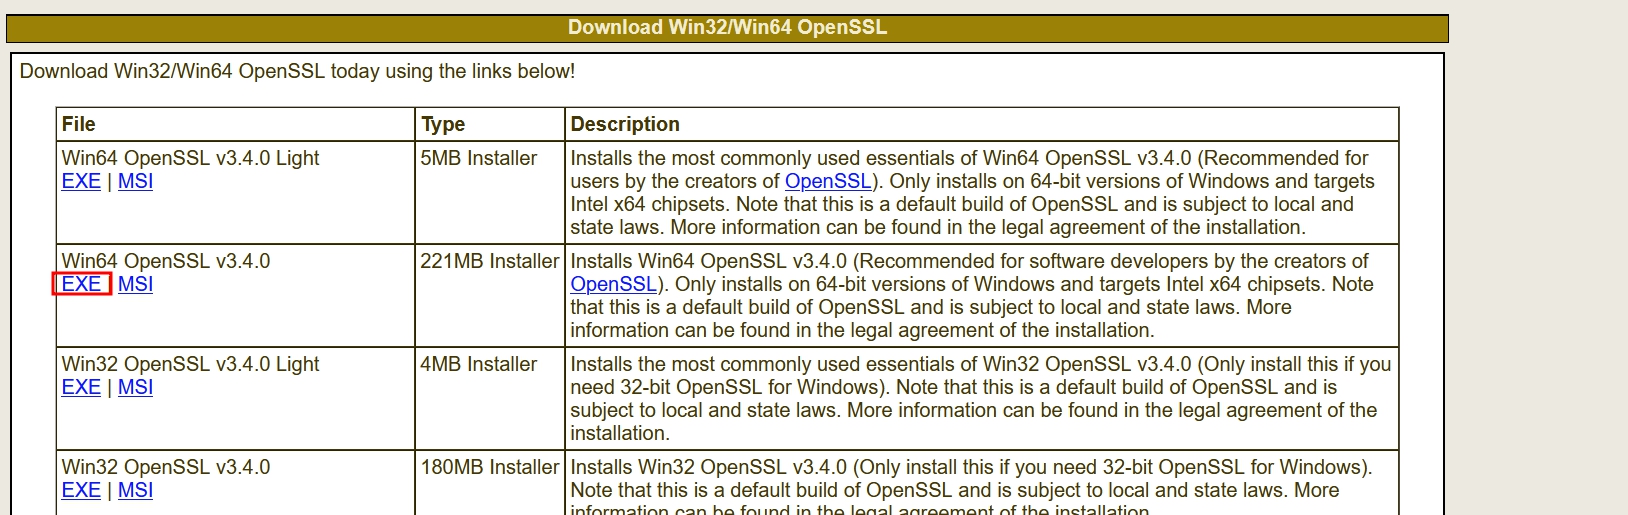Click MSI link under Win64 OpenSSL v3.4.0
Image resolution: width=1628 pixels, height=515 pixels.
(x=135, y=284)
